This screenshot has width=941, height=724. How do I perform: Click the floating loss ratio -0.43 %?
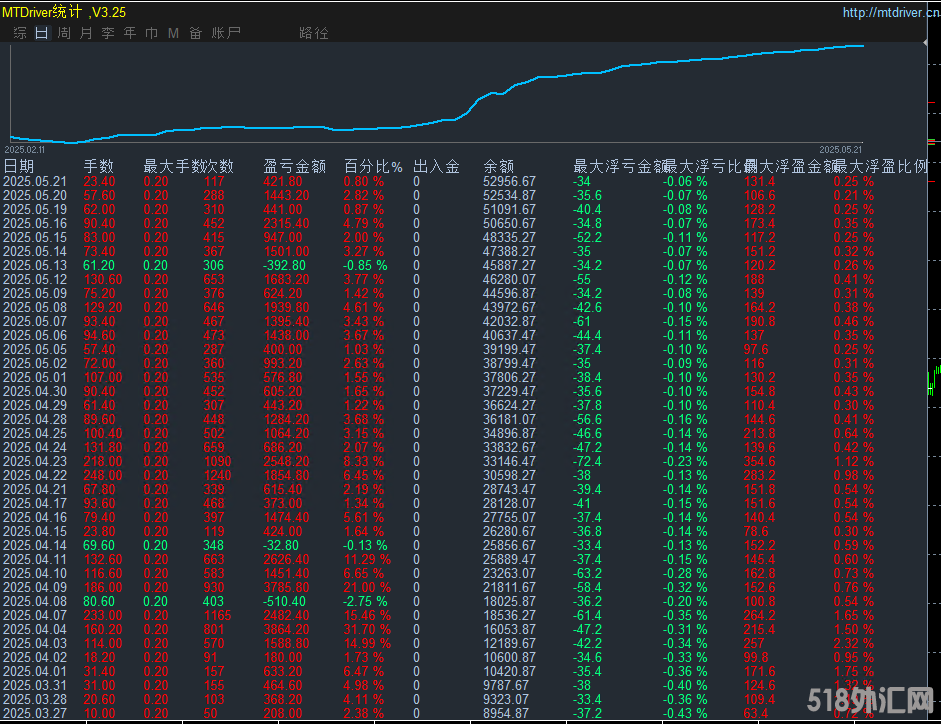685,714
